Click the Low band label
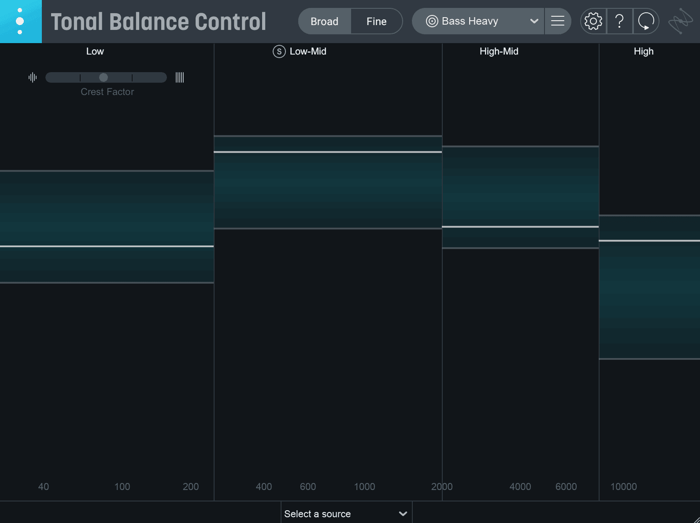The width and height of the screenshot is (700, 523). (x=95, y=51)
